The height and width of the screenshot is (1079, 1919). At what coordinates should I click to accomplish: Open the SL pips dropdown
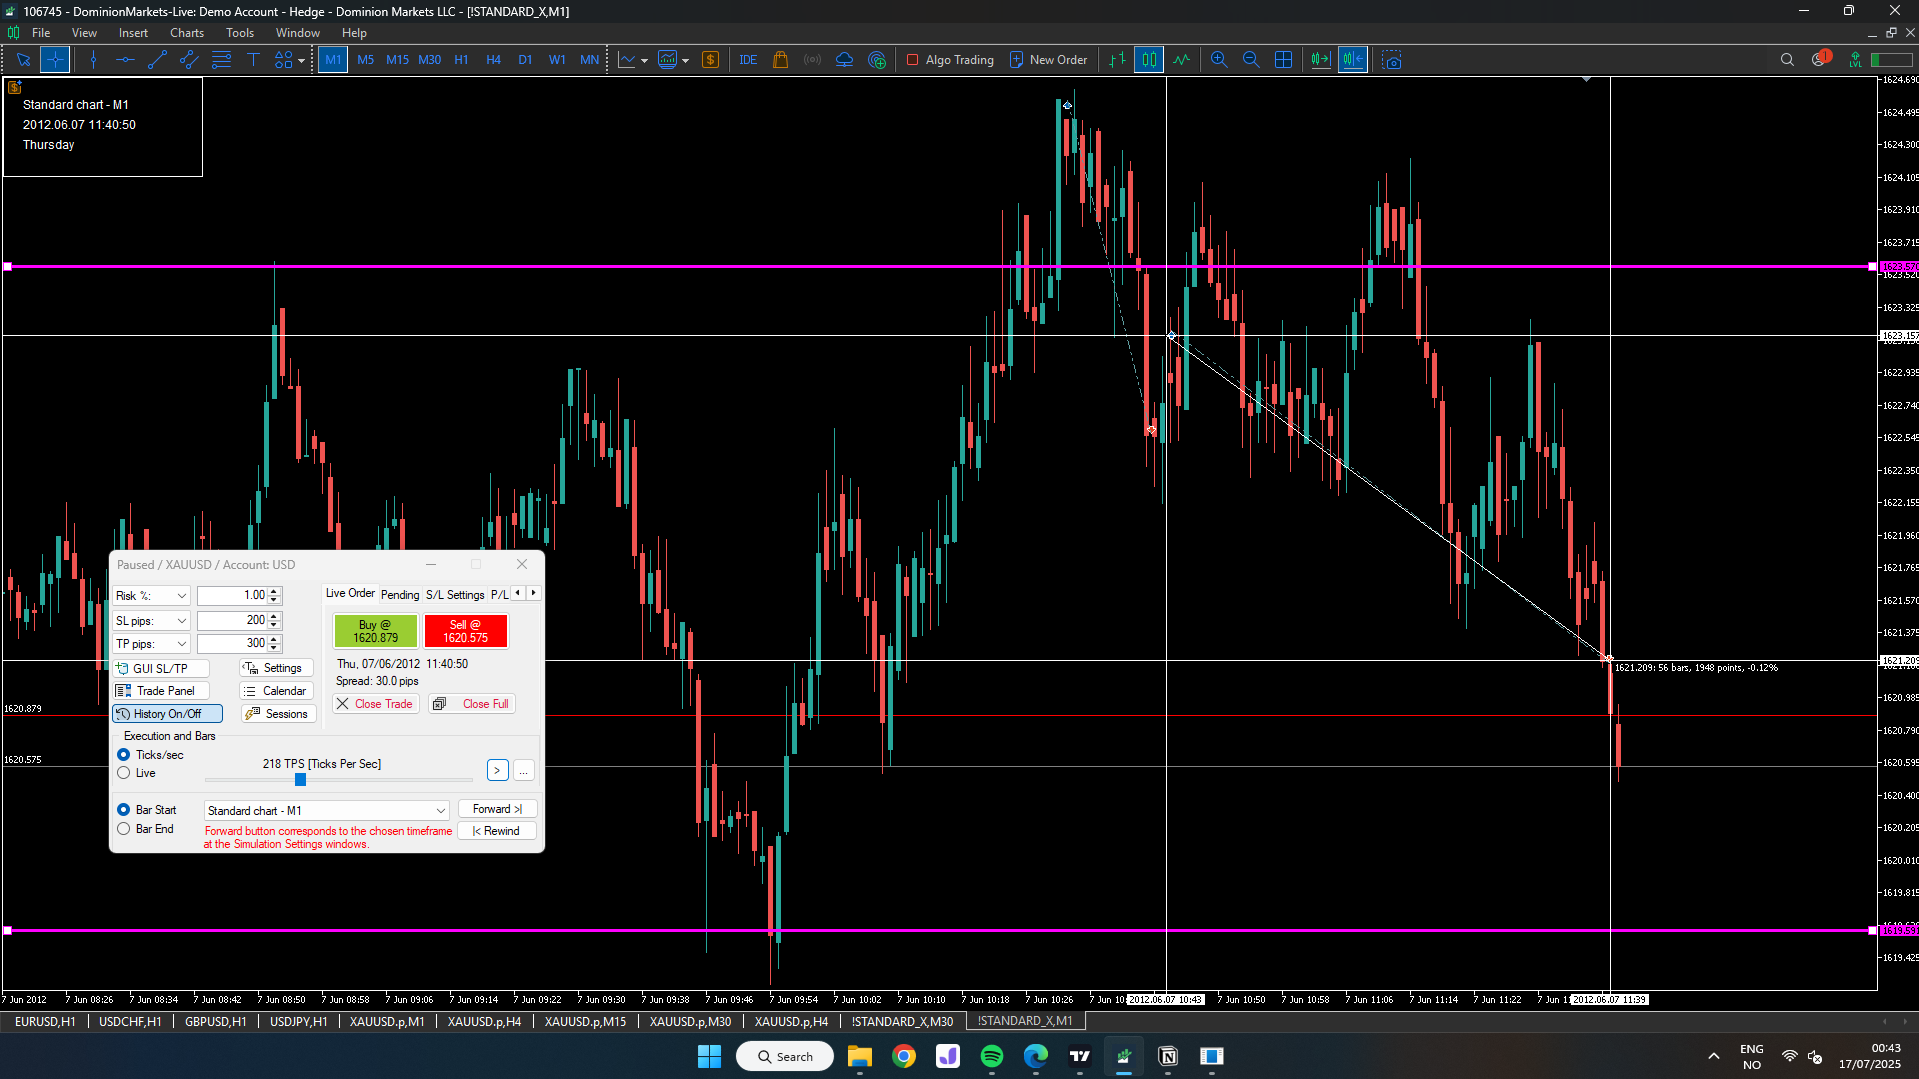click(151, 621)
